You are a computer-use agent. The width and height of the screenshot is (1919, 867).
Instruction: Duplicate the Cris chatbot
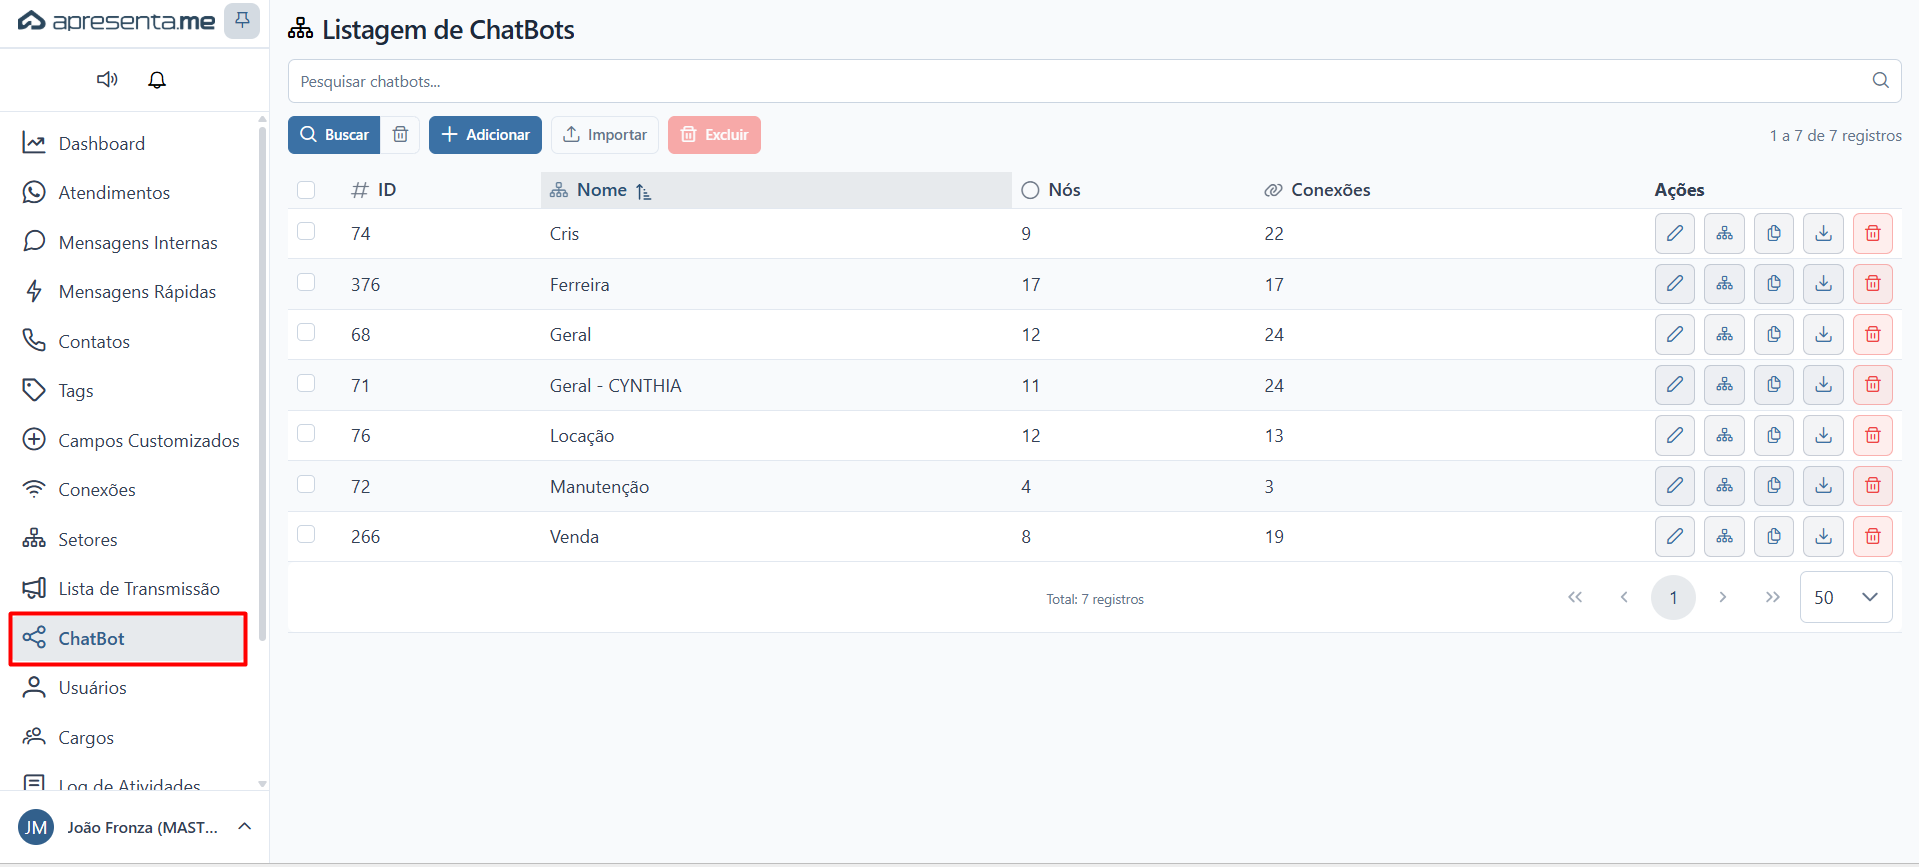1774,234
